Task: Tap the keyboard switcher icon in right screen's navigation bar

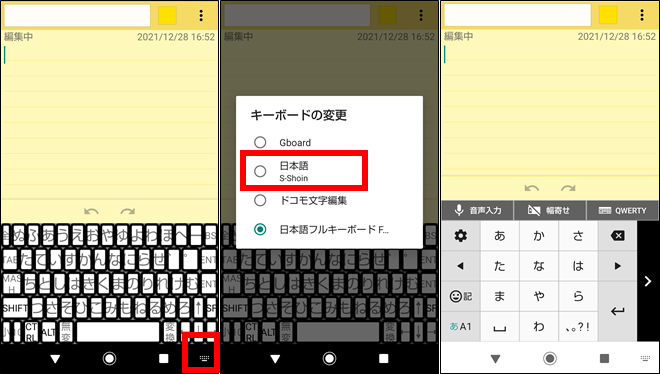Action: click(x=645, y=358)
